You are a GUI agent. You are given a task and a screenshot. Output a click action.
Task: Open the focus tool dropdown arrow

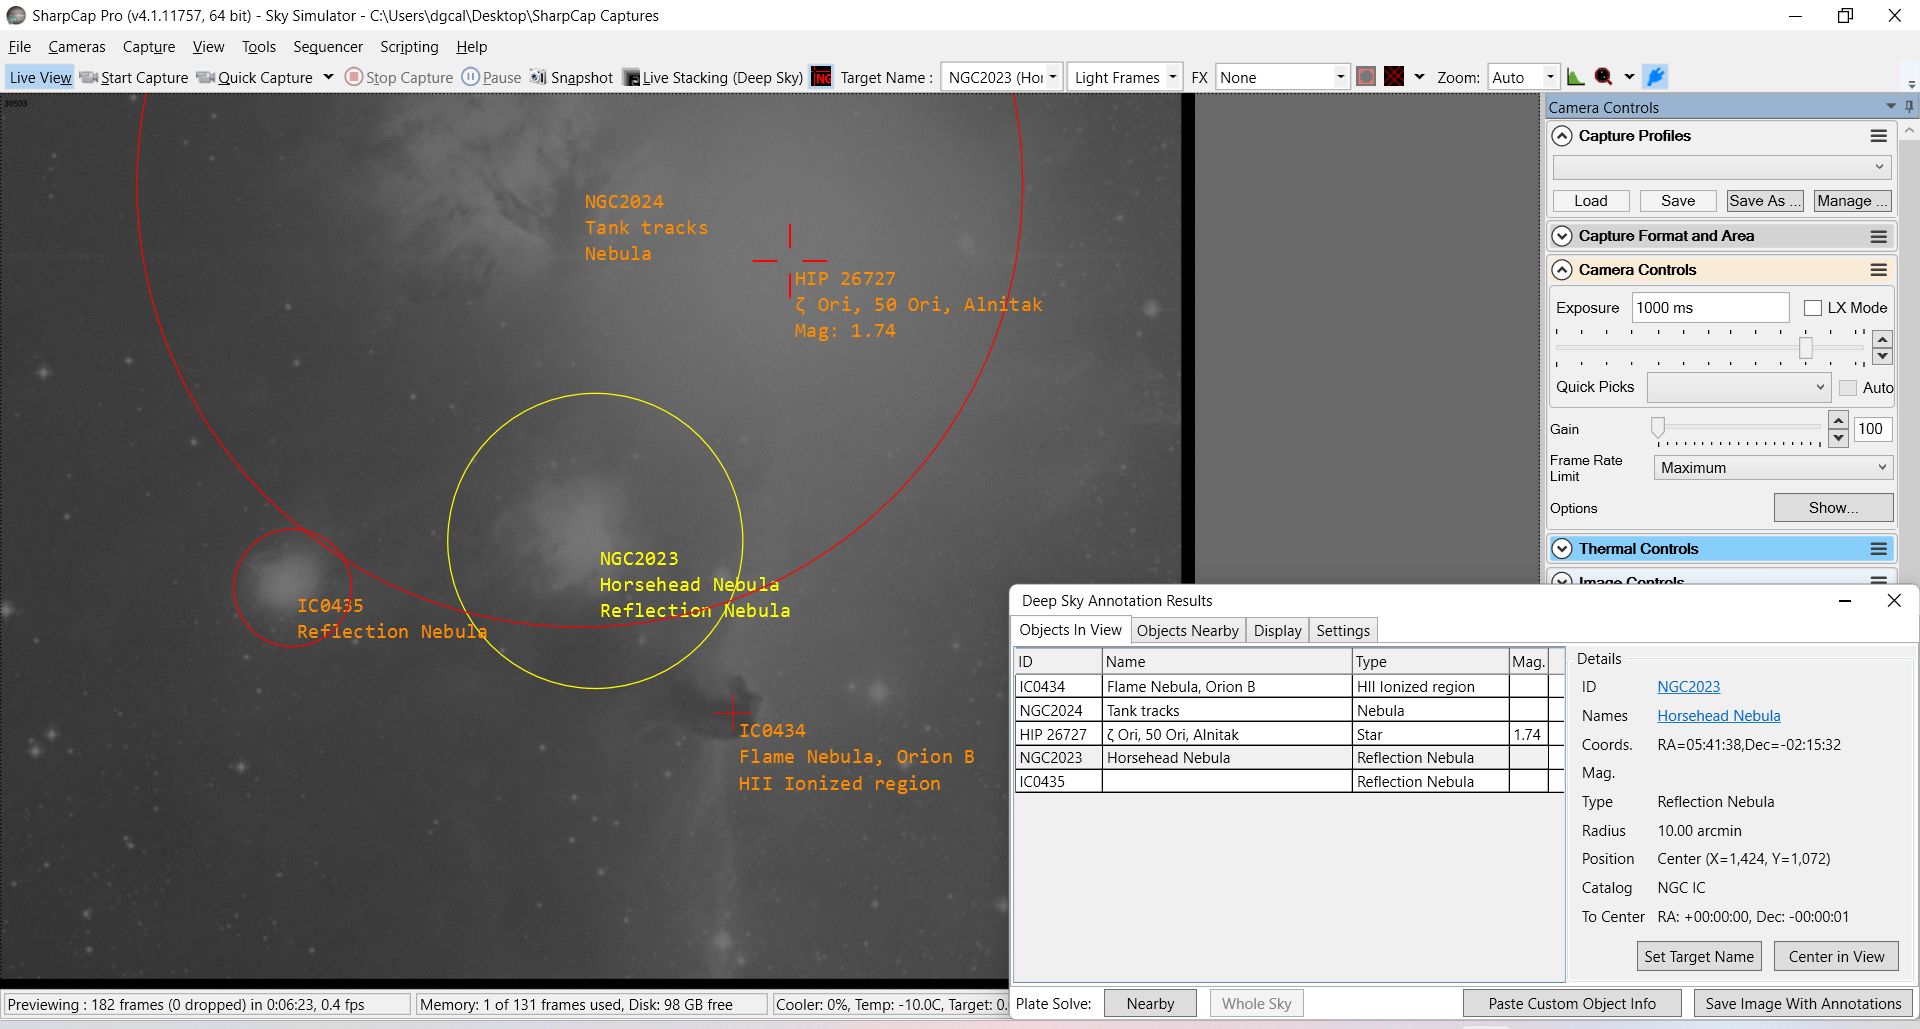(x=1629, y=76)
